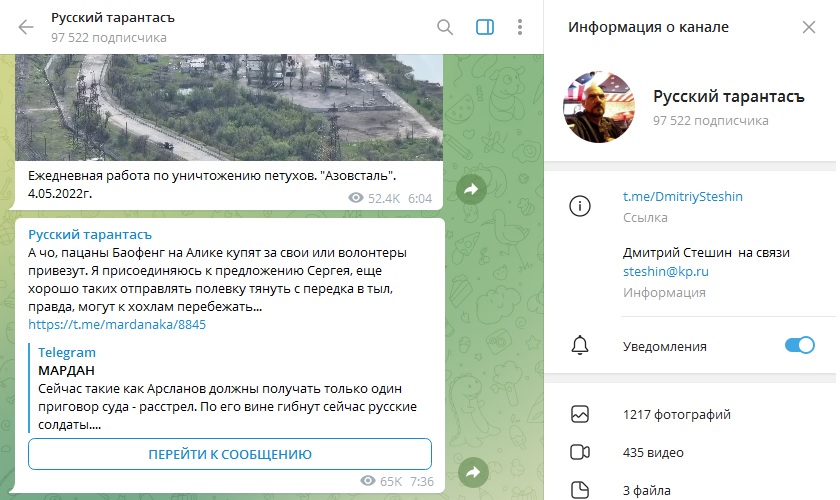Close the channel info panel
Image resolution: width=840 pixels, height=500 pixels.
(809, 27)
